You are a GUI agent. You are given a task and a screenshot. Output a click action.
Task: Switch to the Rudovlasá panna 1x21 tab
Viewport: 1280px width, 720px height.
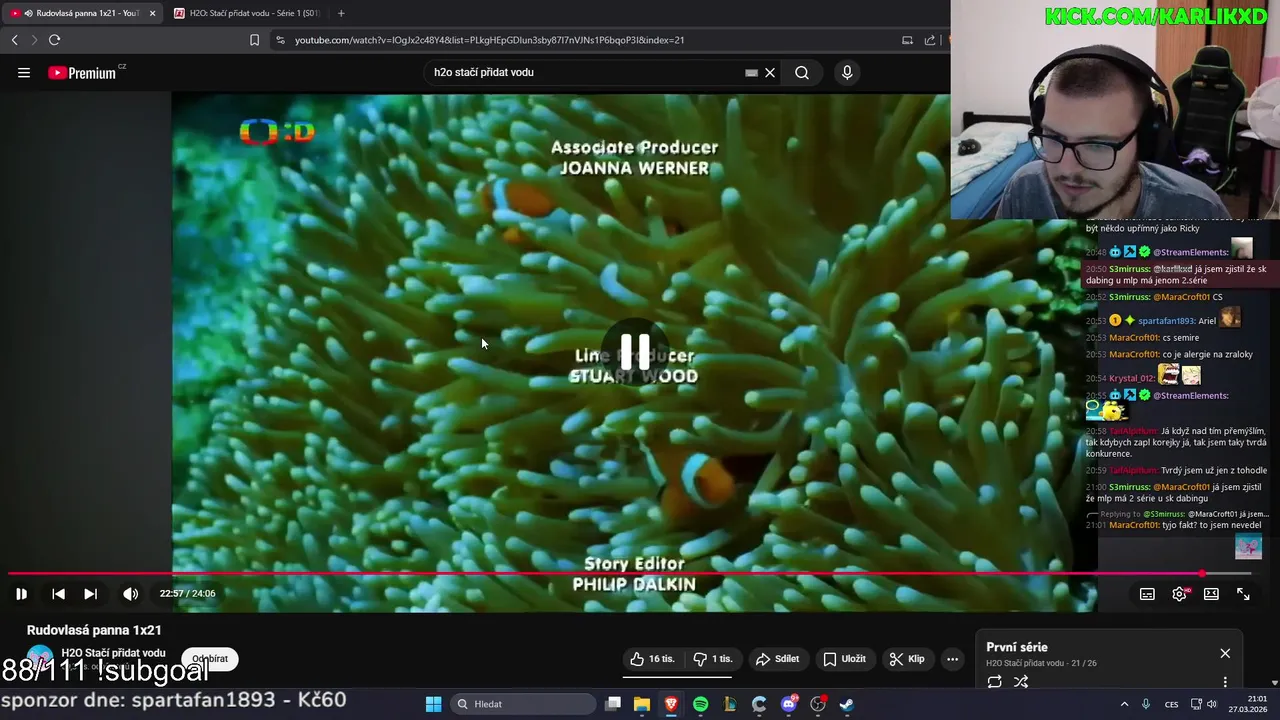point(82,13)
